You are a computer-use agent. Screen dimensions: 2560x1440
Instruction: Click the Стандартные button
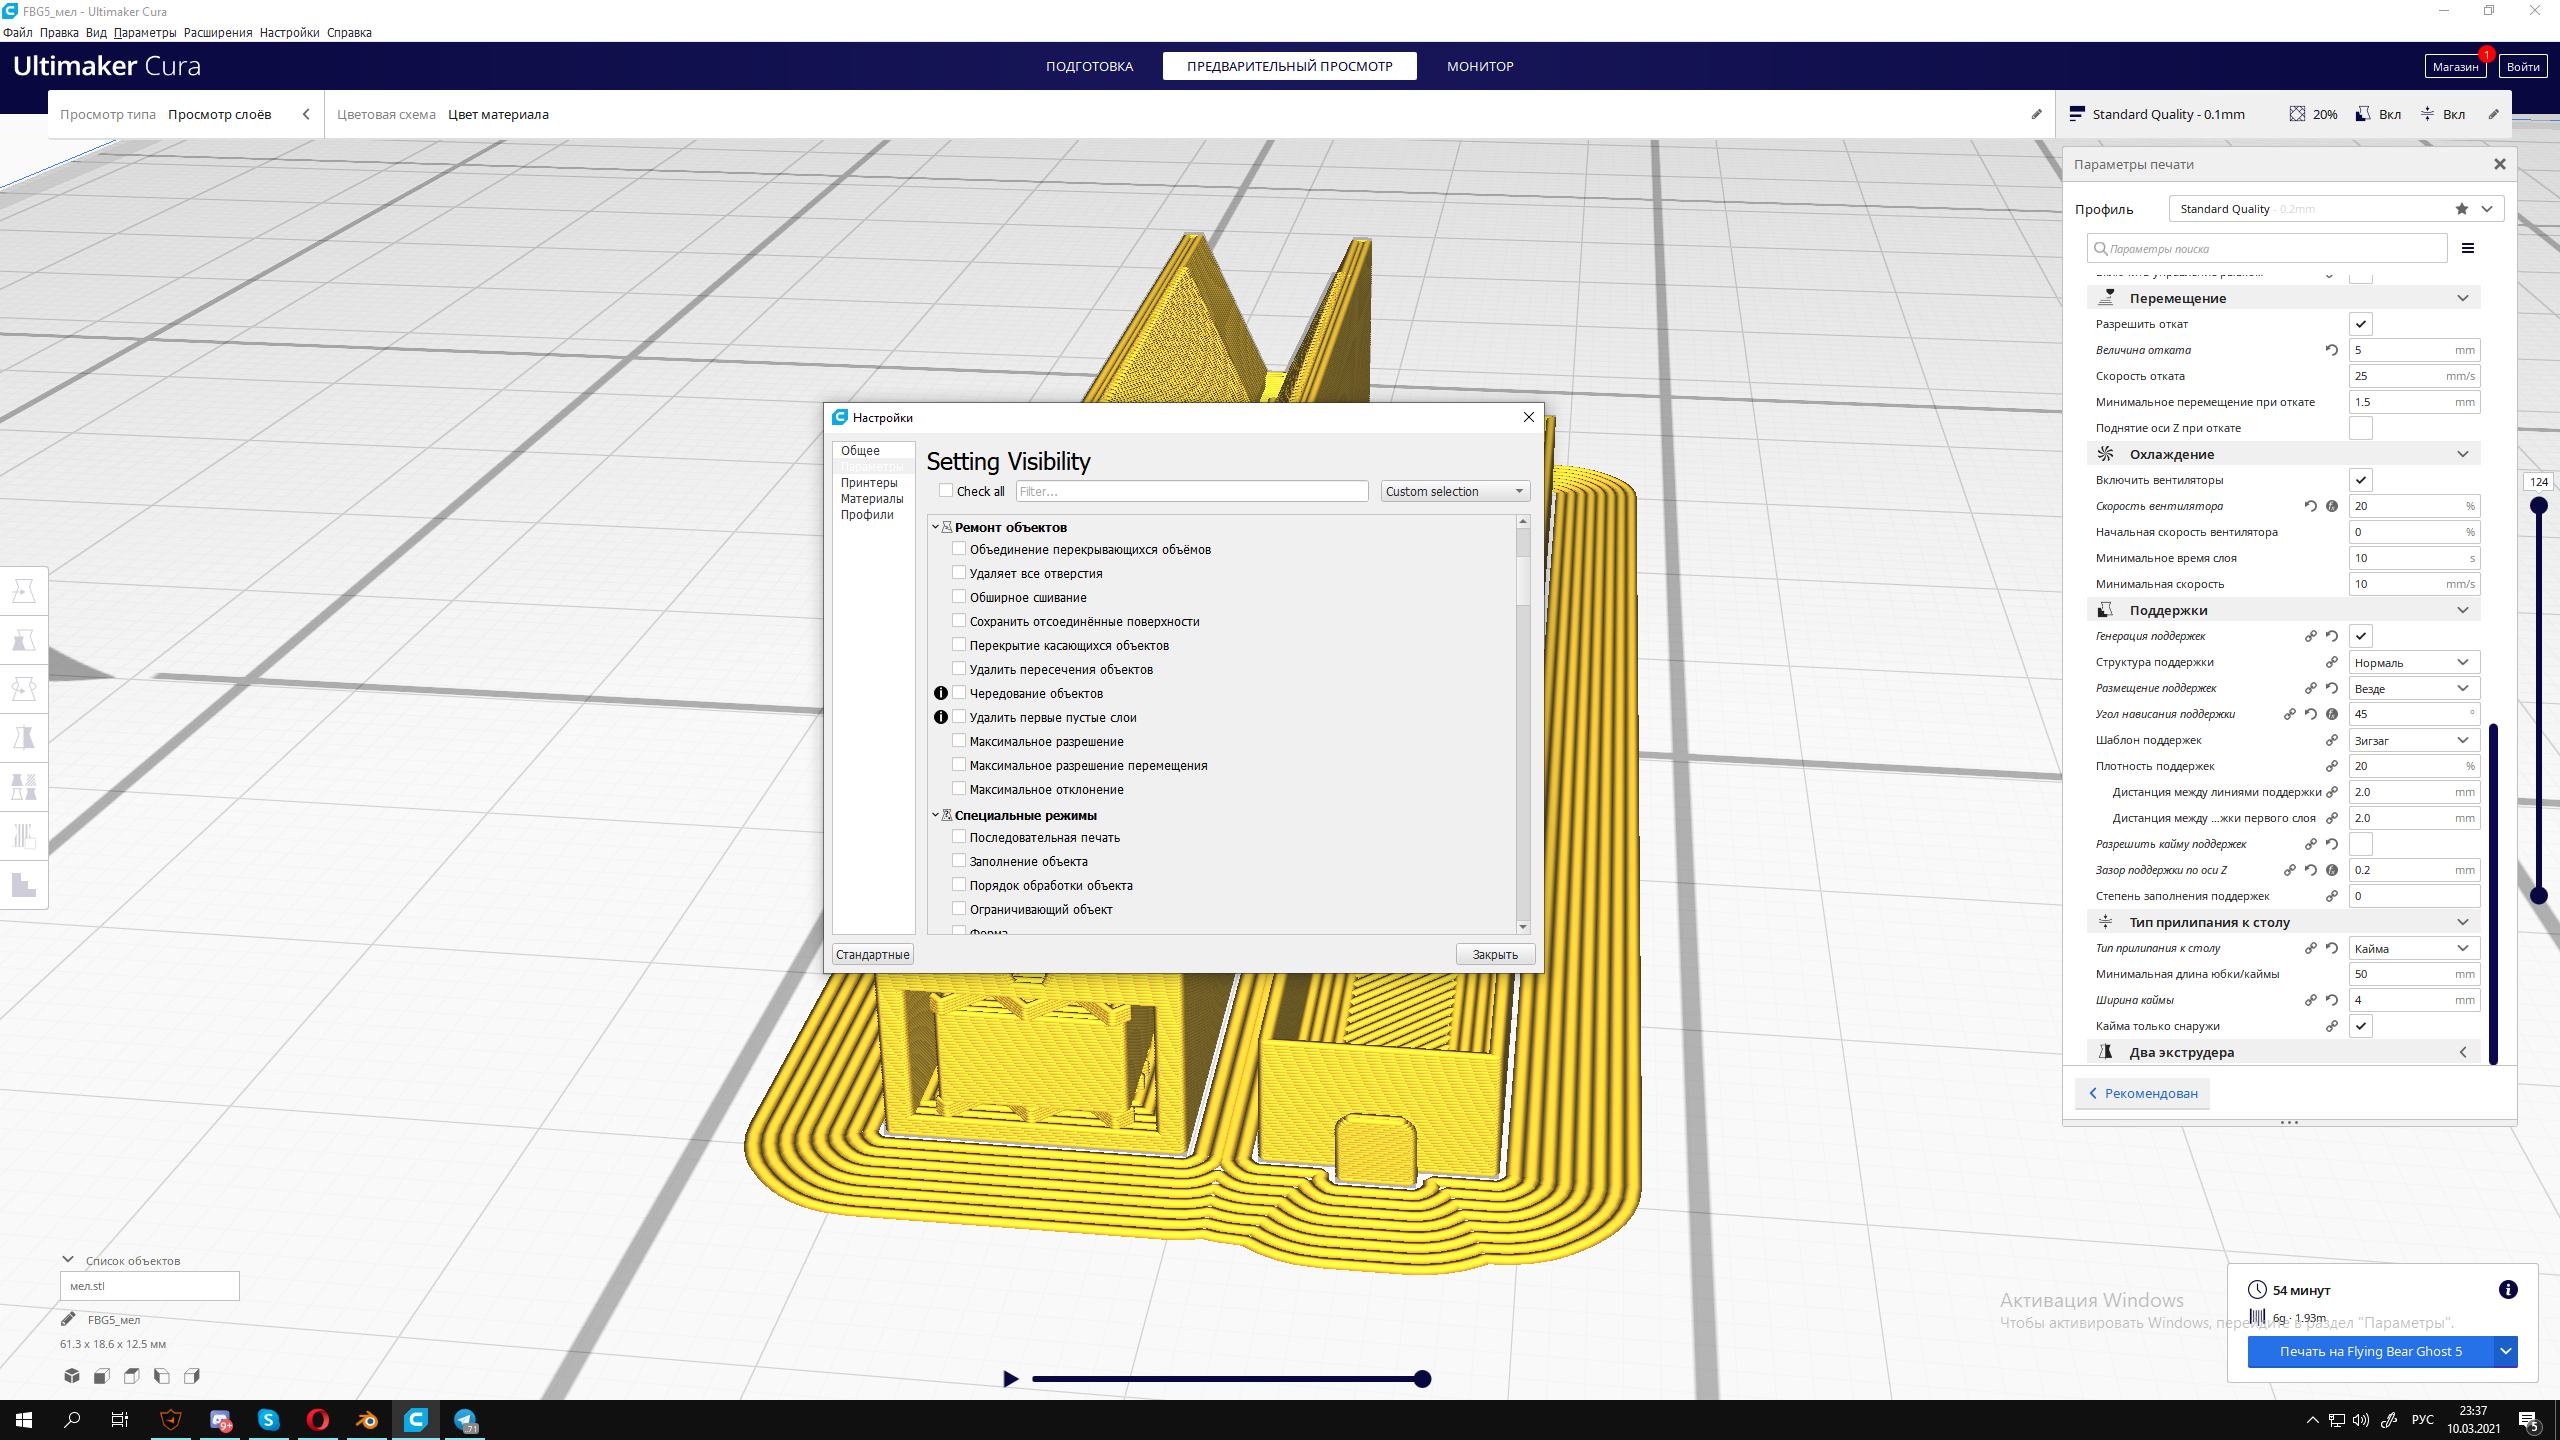click(x=873, y=954)
